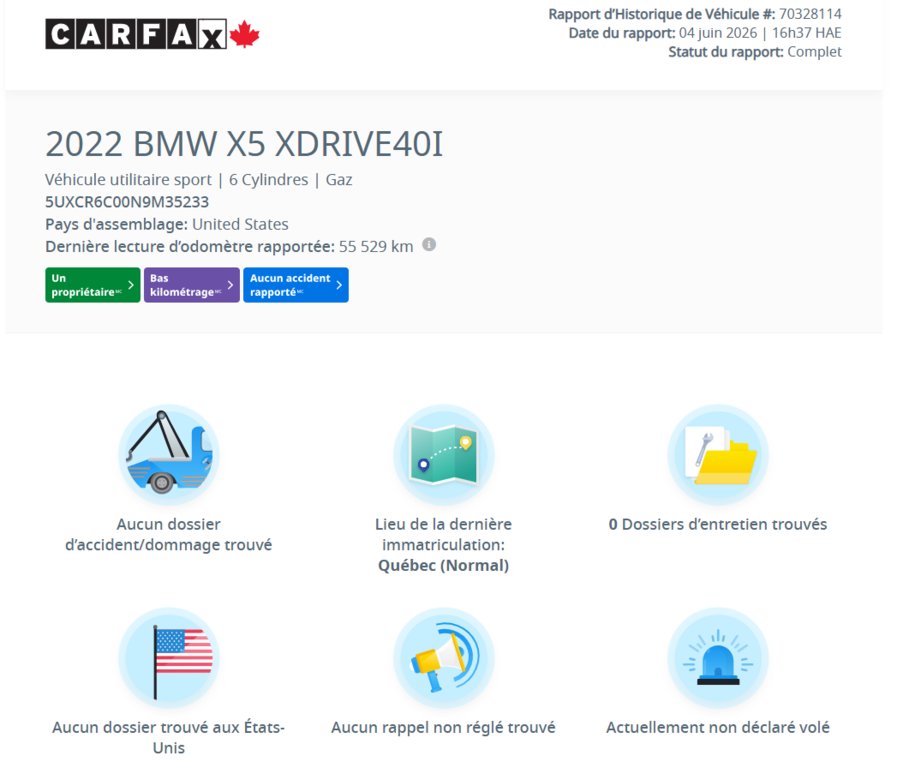The height and width of the screenshot is (768, 921).
Task: Open the Bas kilométrage badge
Action: click(191, 285)
